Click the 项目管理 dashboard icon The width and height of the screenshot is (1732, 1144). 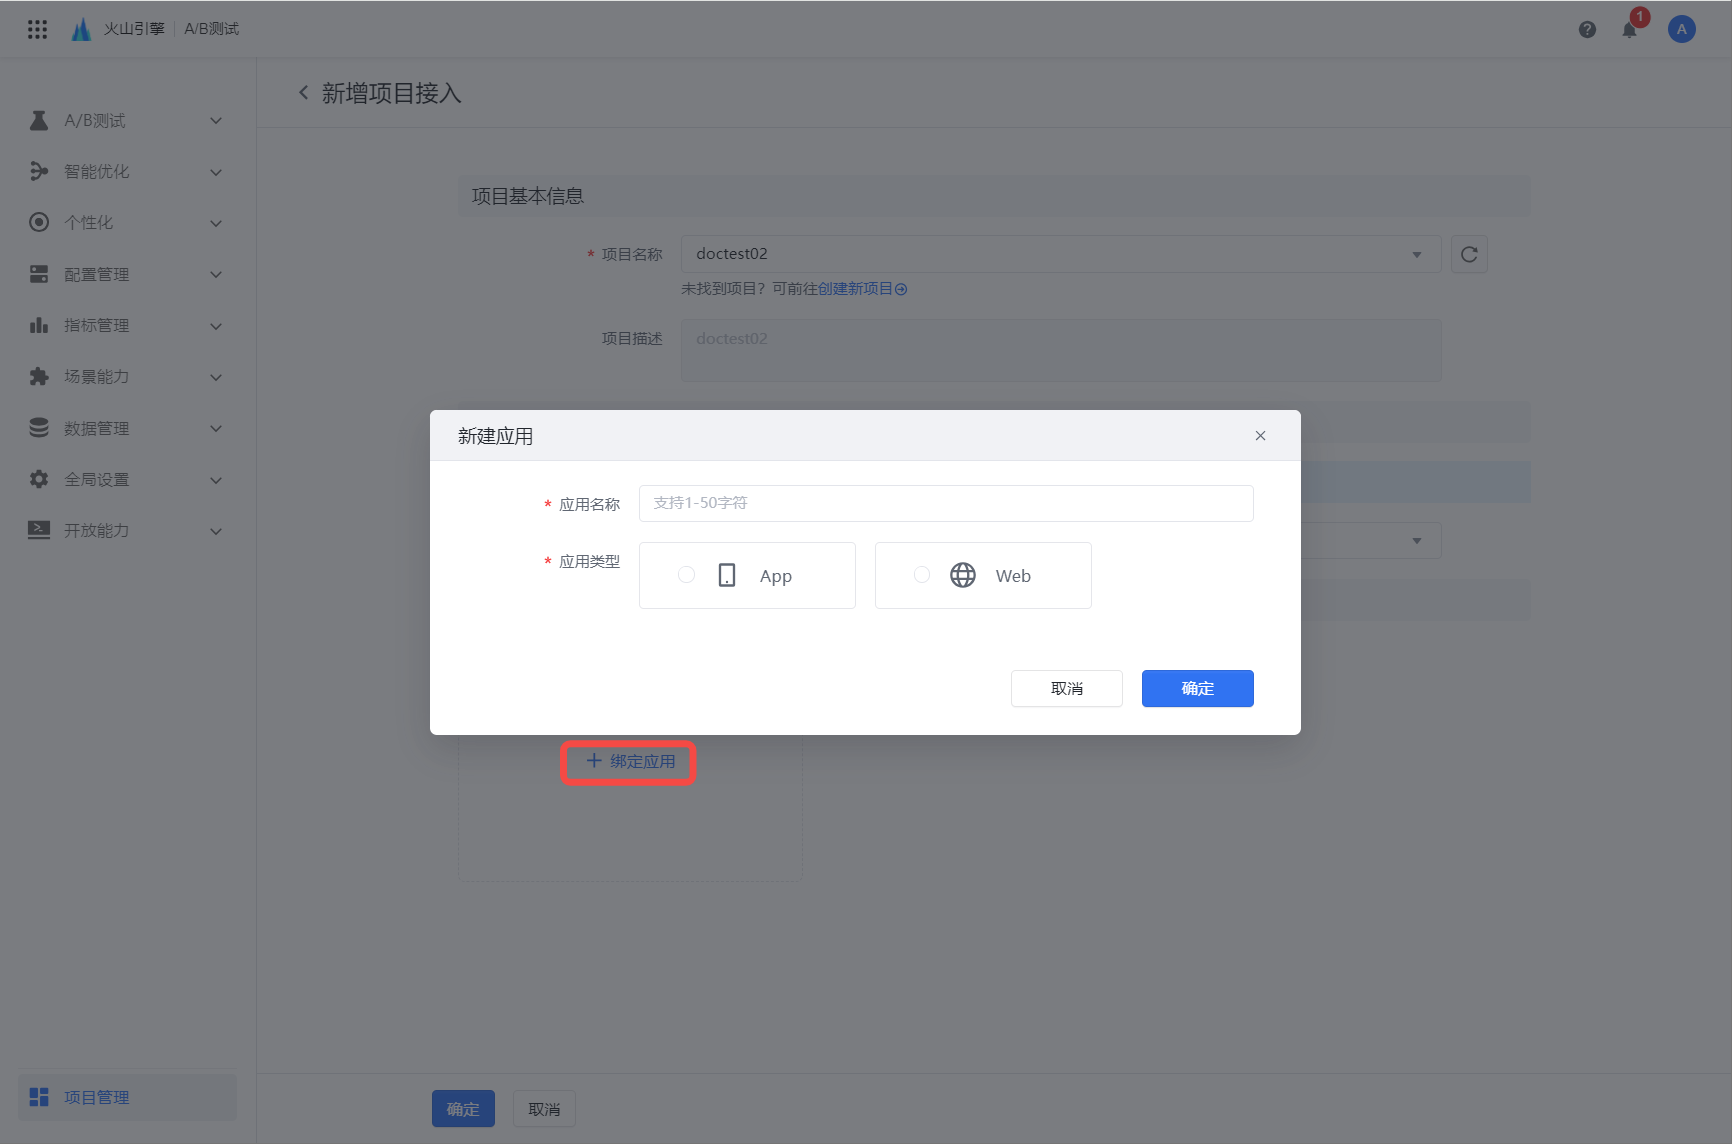pyautogui.click(x=39, y=1097)
